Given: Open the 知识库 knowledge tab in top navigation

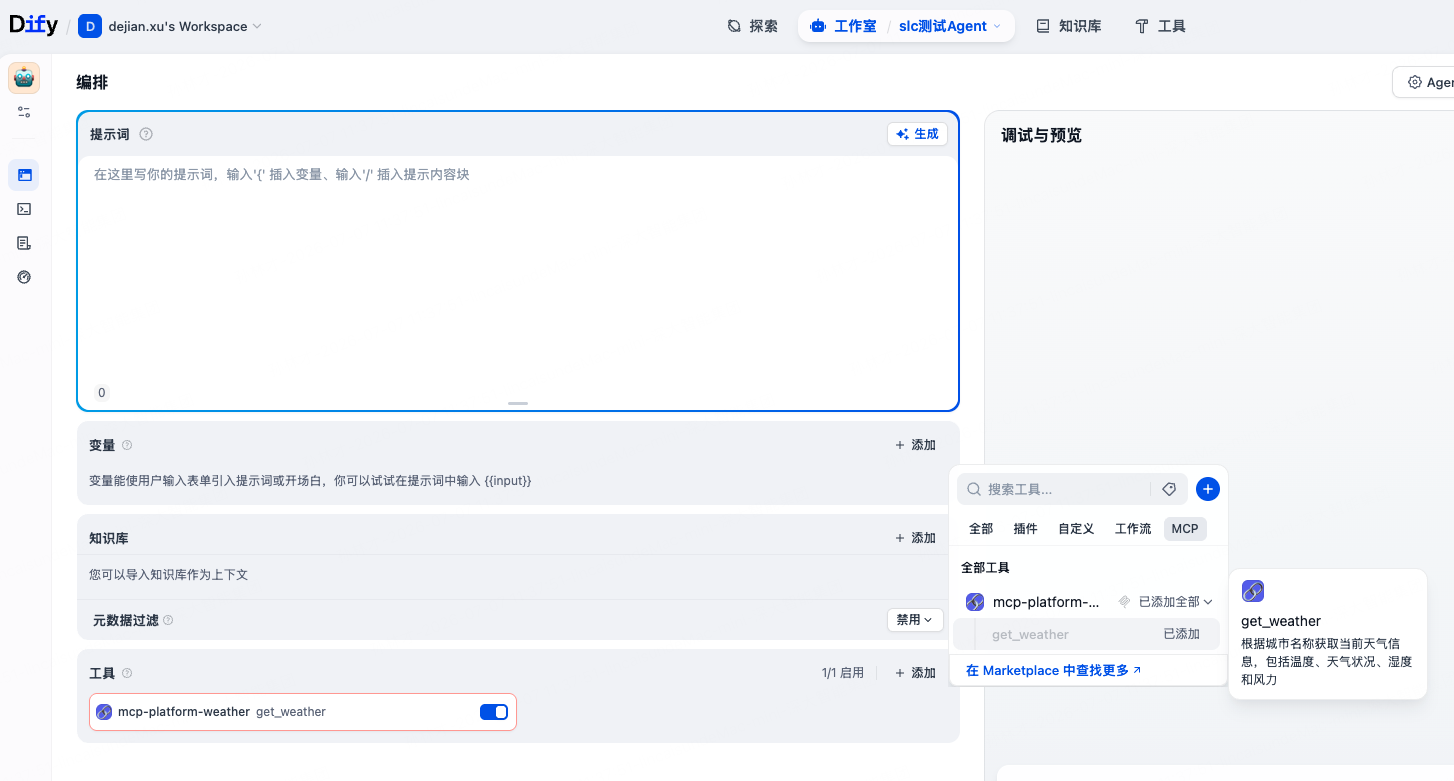Looking at the screenshot, I should click(x=1068, y=26).
